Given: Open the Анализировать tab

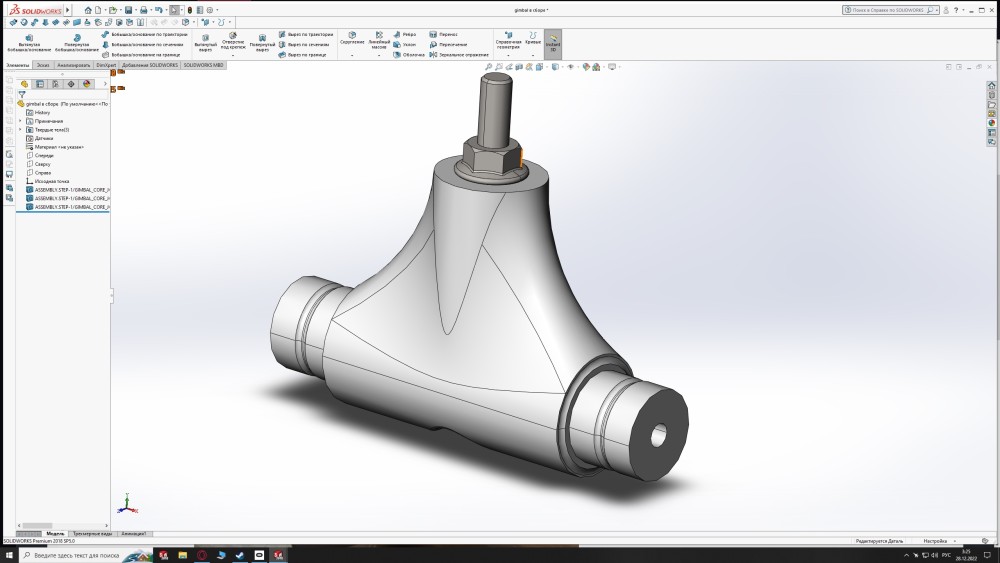Looking at the screenshot, I should coord(74,65).
